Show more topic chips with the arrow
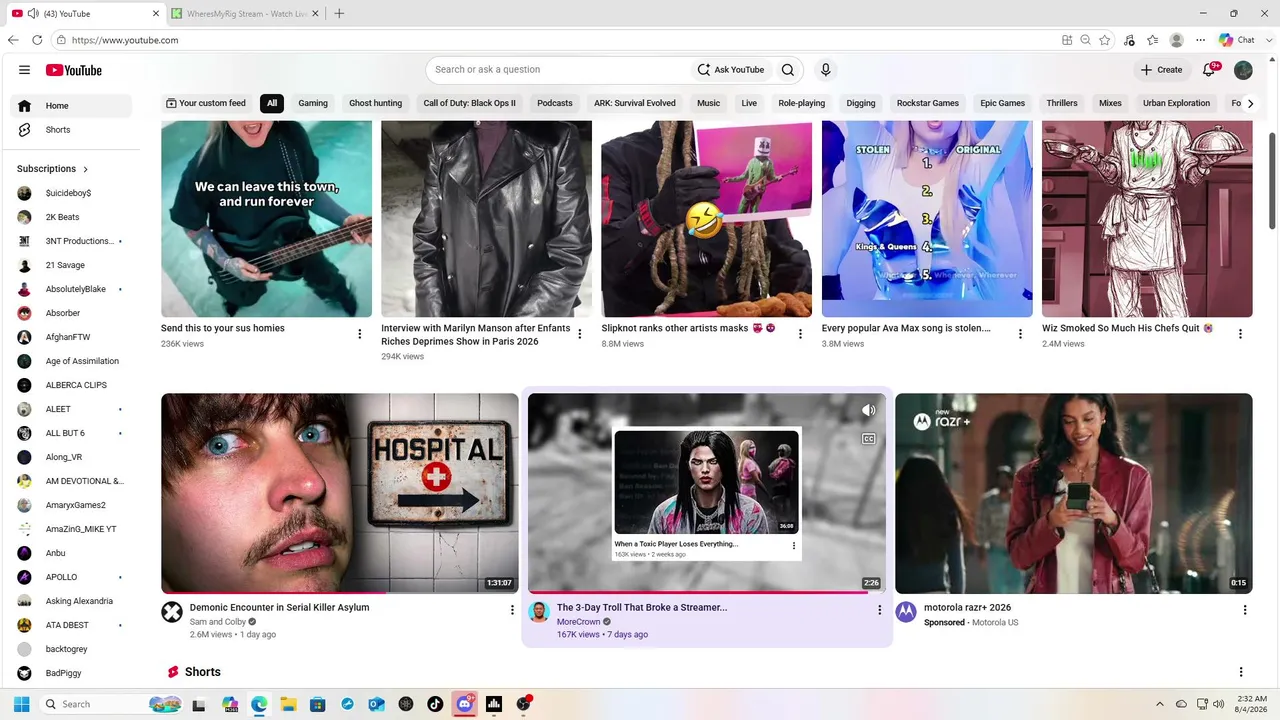 click(x=1249, y=103)
